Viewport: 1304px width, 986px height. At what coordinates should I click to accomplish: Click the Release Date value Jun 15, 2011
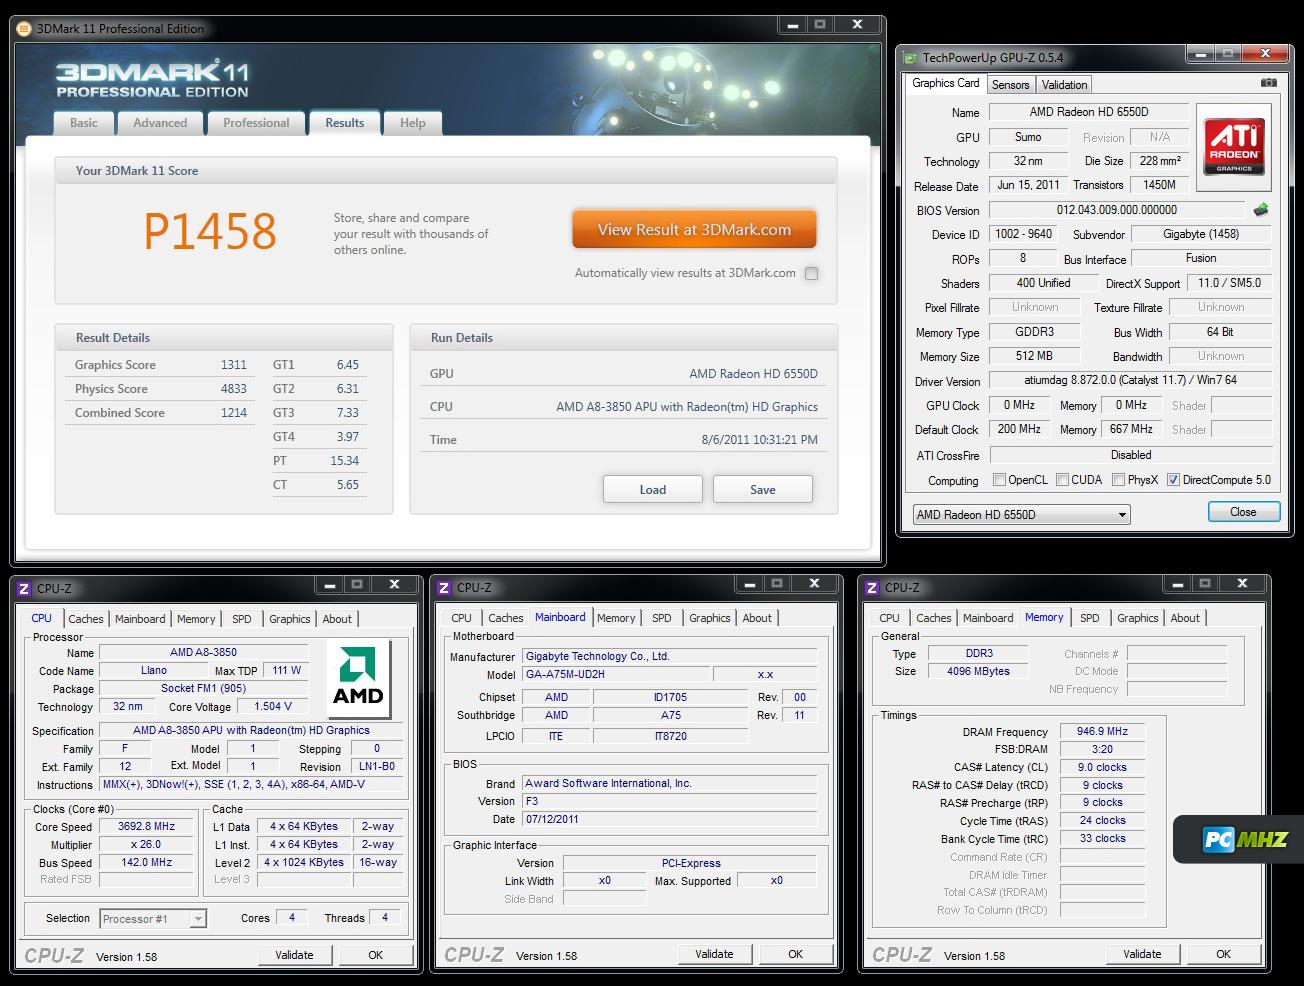(1028, 185)
